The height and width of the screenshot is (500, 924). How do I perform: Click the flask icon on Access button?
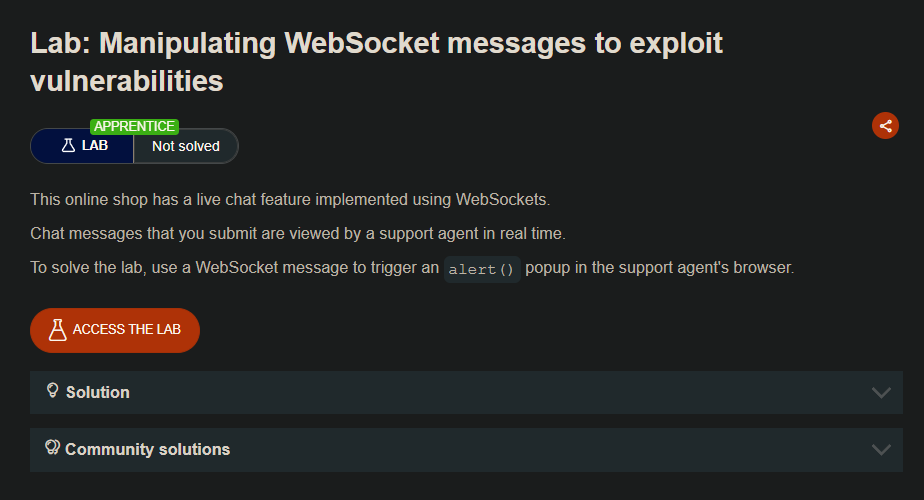click(57, 330)
